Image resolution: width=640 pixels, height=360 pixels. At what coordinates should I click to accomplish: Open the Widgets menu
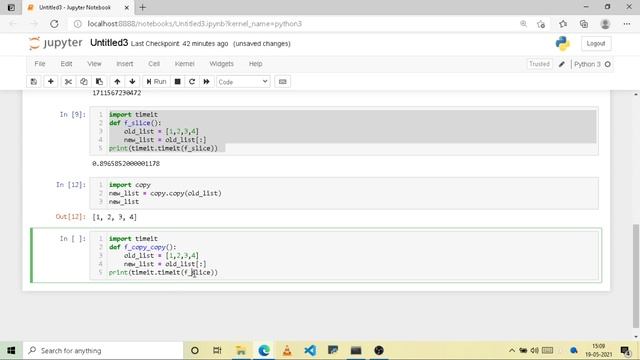tap(221, 64)
